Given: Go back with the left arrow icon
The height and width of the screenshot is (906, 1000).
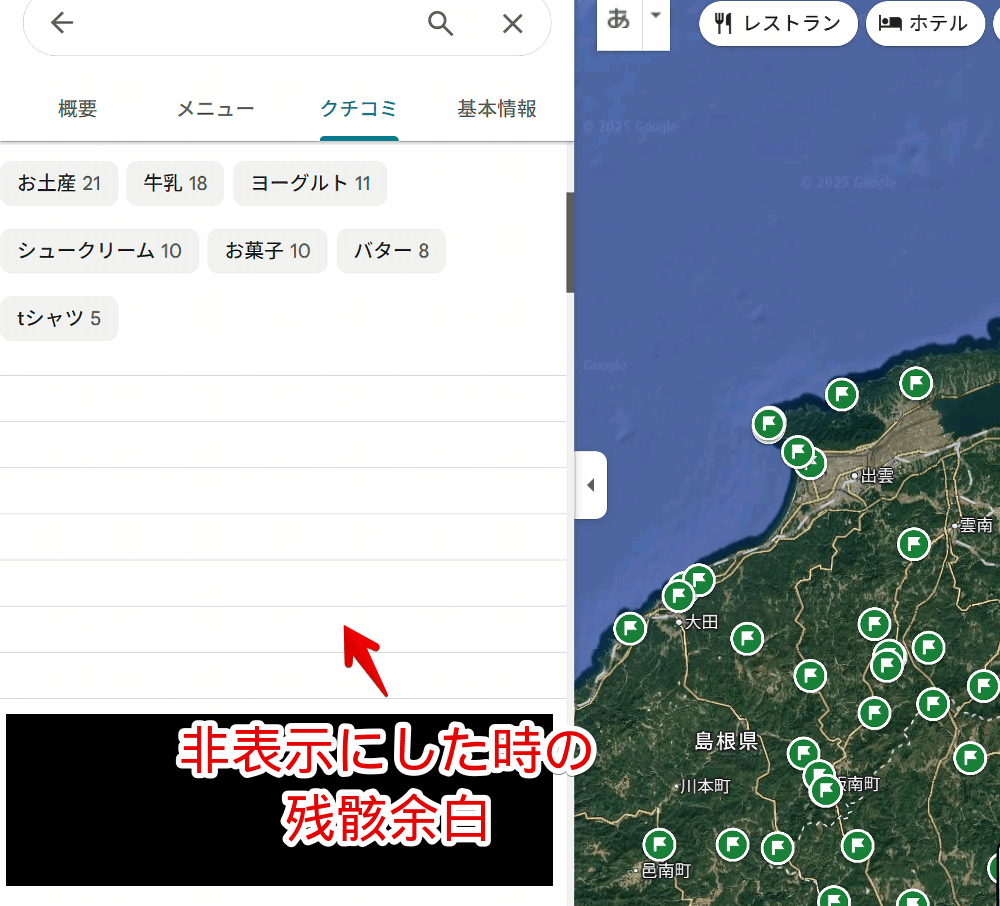Looking at the screenshot, I should [x=62, y=23].
